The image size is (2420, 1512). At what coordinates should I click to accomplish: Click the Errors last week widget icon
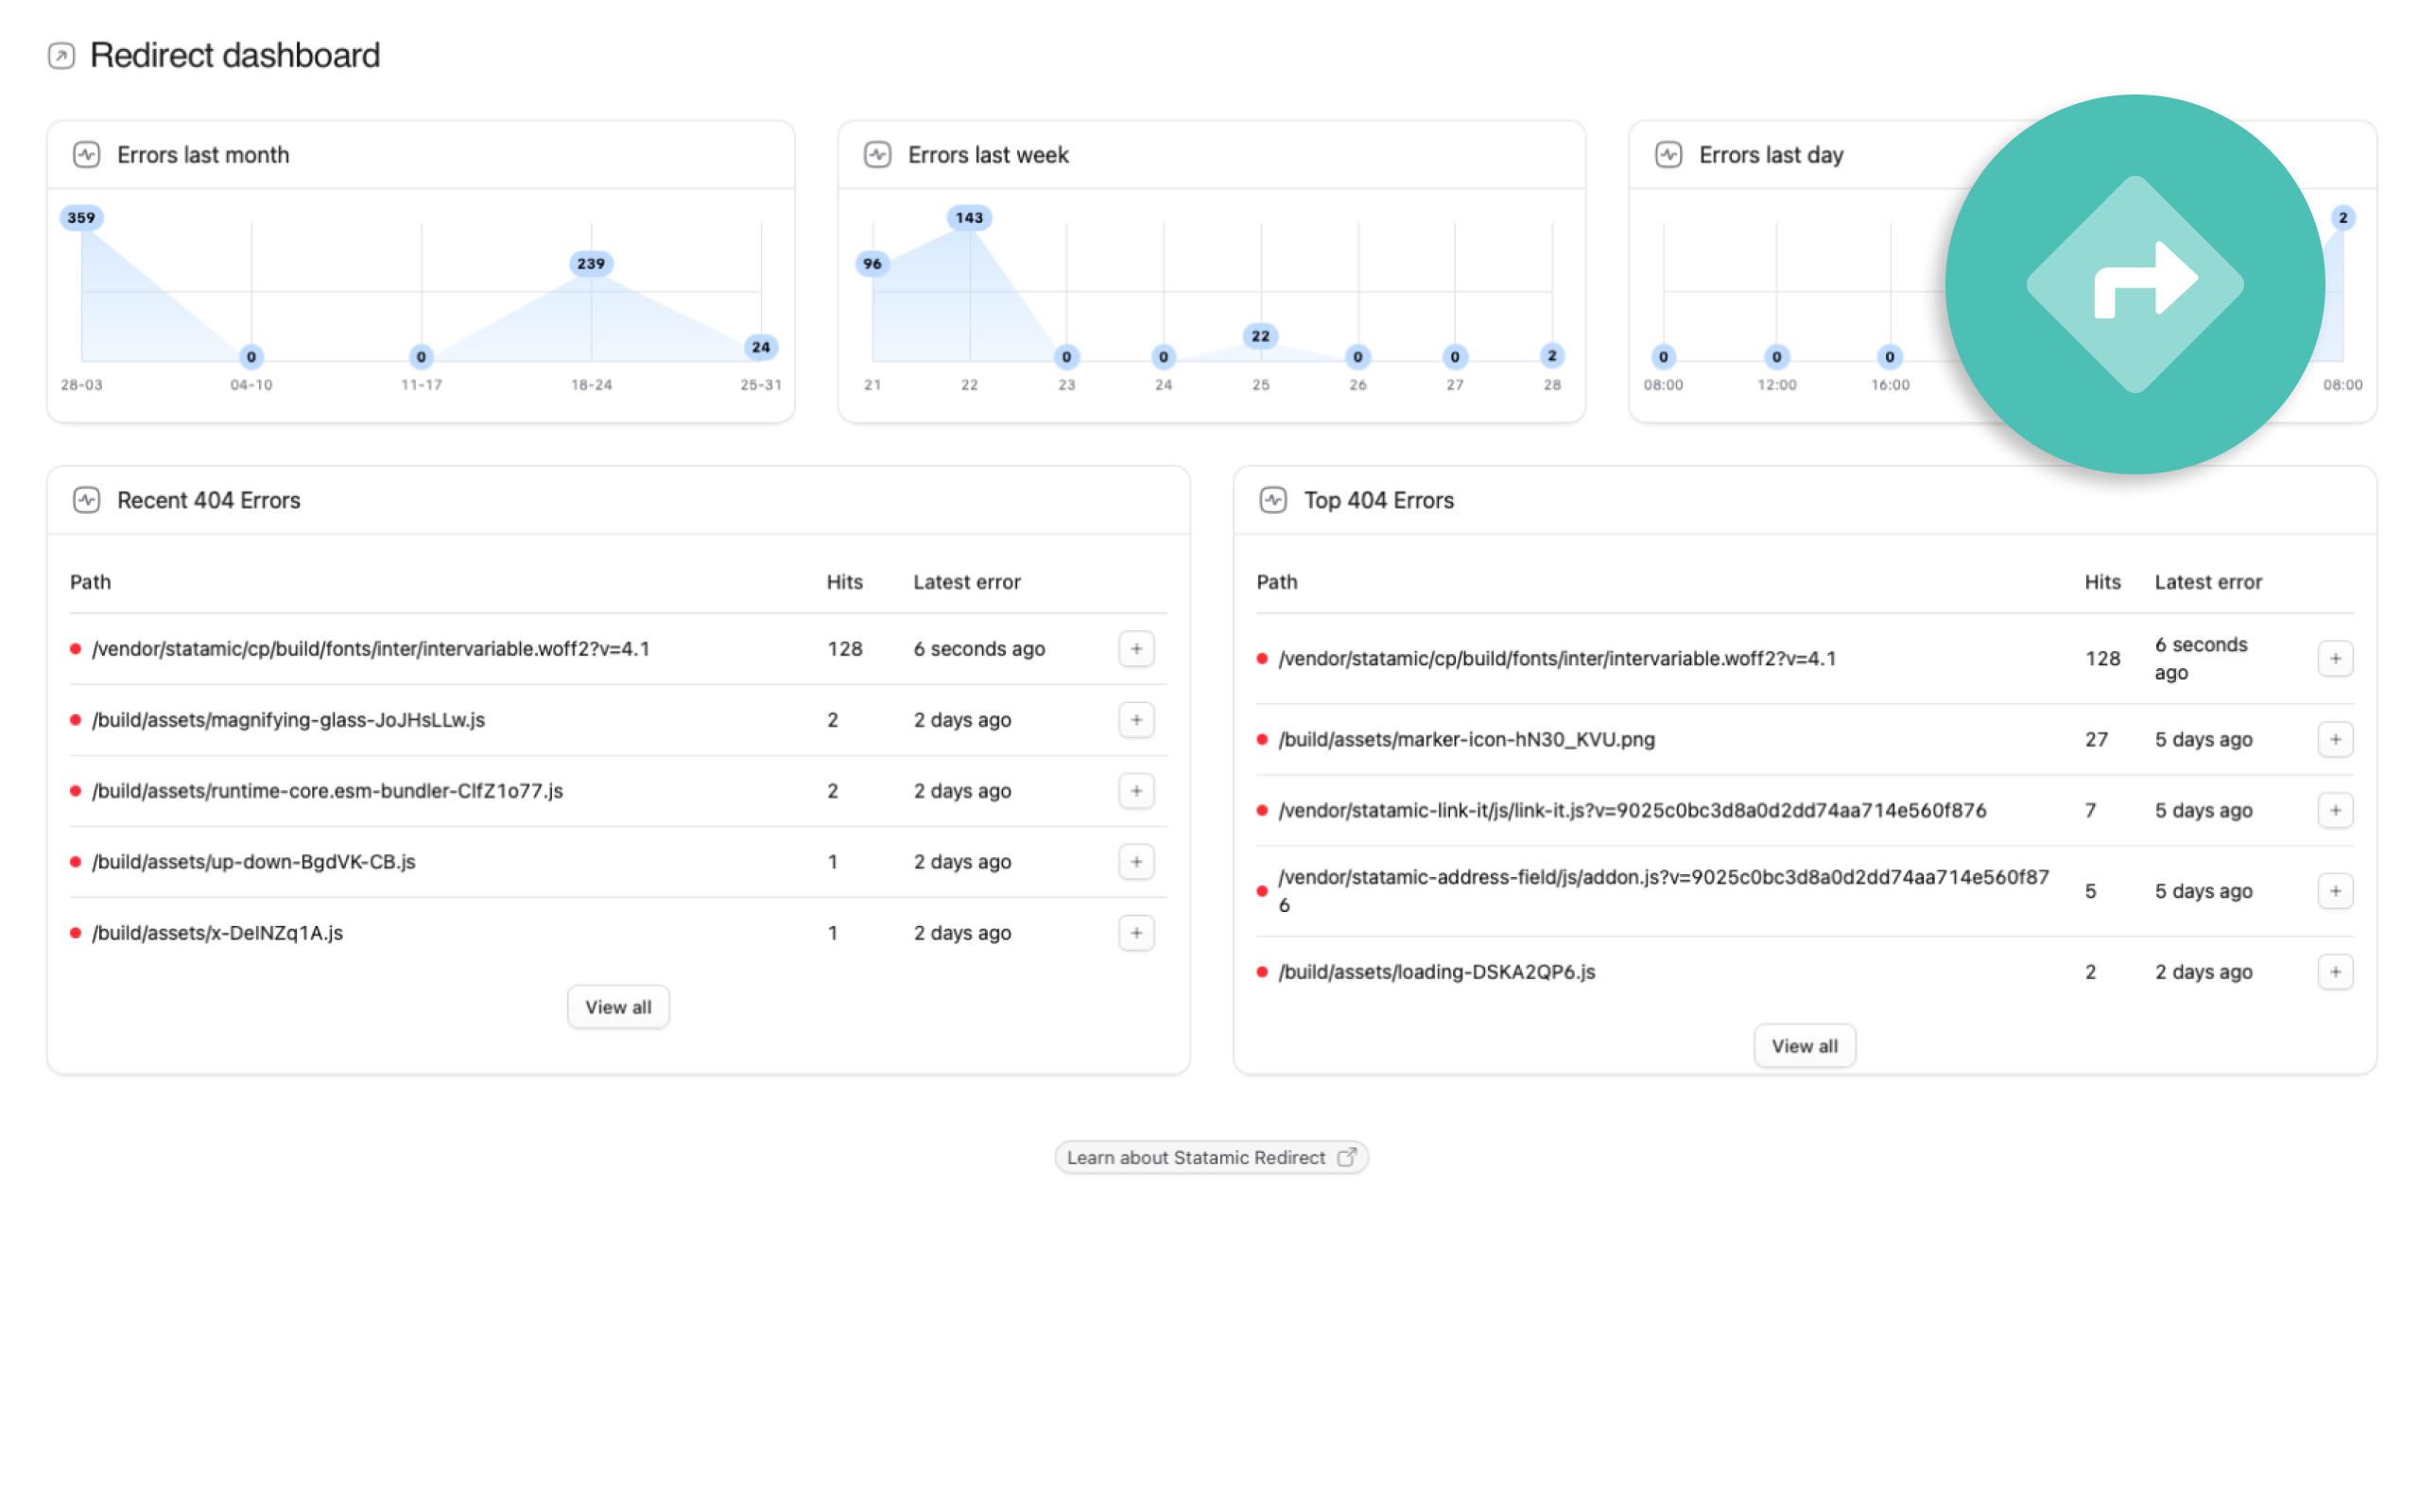pyautogui.click(x=877, y=155)
